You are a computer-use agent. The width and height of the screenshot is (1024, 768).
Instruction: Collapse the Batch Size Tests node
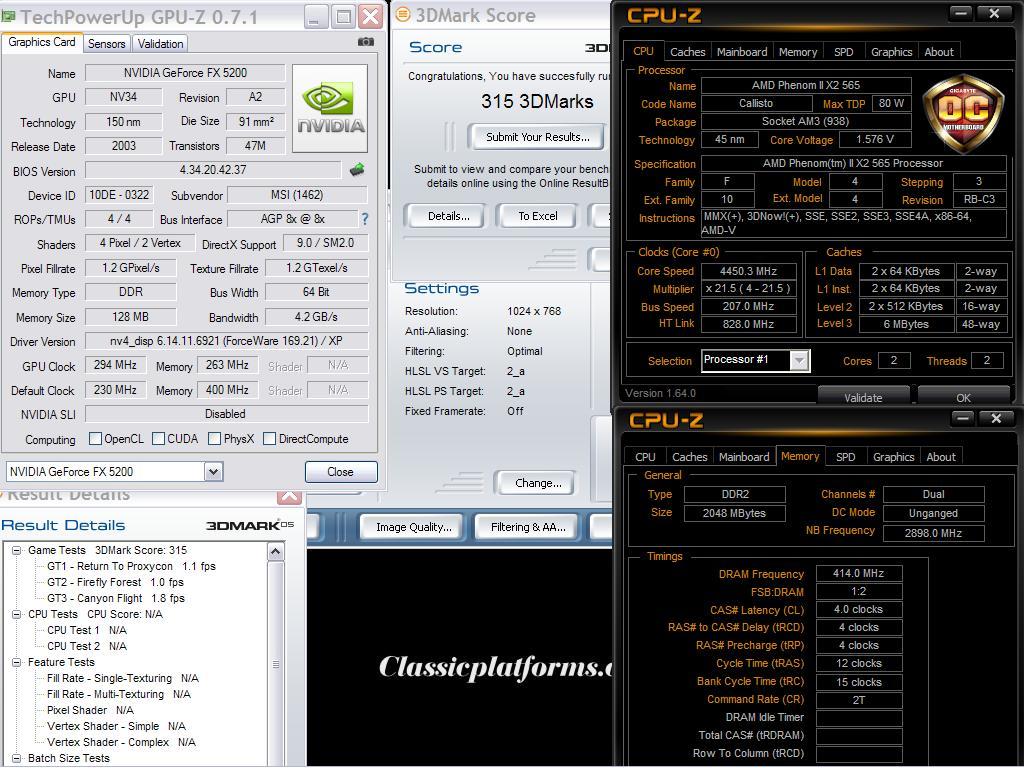click(x=17, y=758)
